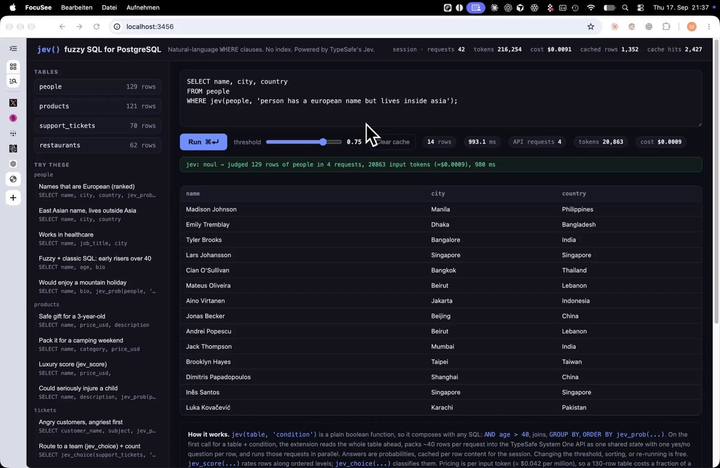The width and height of the screenshot is (720, 468).
Task: Toggle the sidebar list icon at top
Action: pyautogui.click(x=13, y=49)
